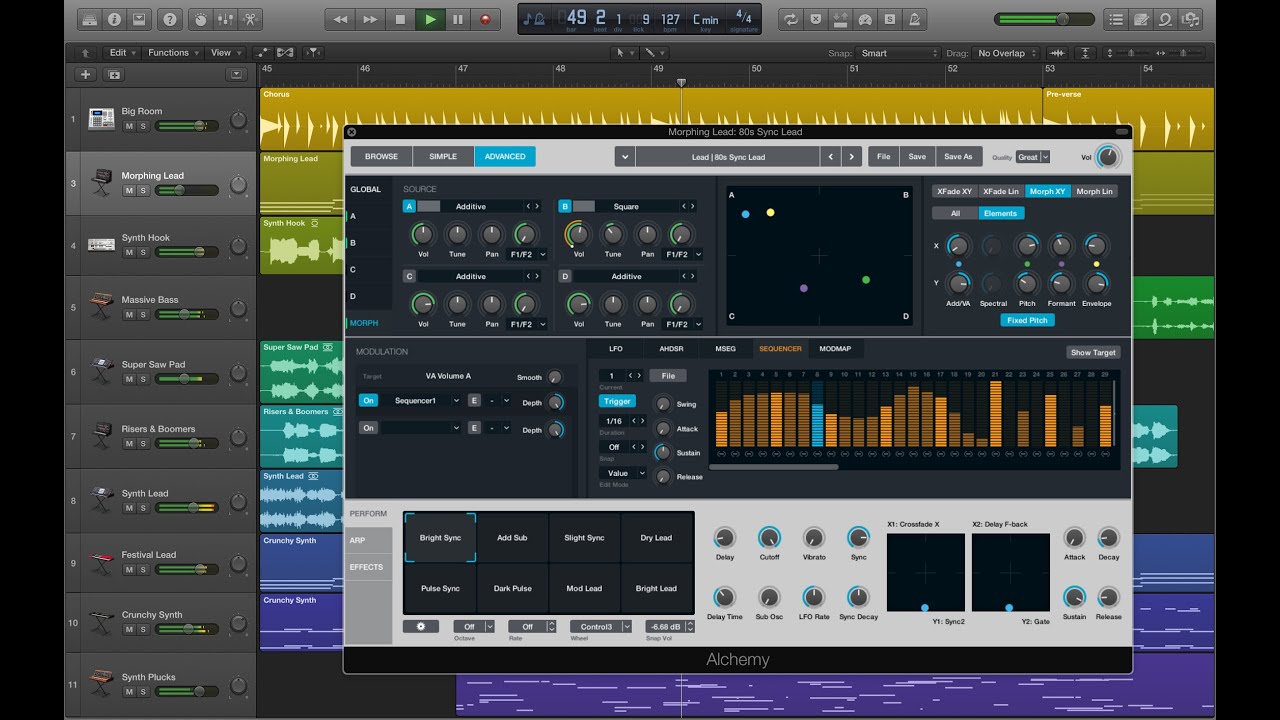Open the Drag No Overlap dropdown

pos(1008,53)
